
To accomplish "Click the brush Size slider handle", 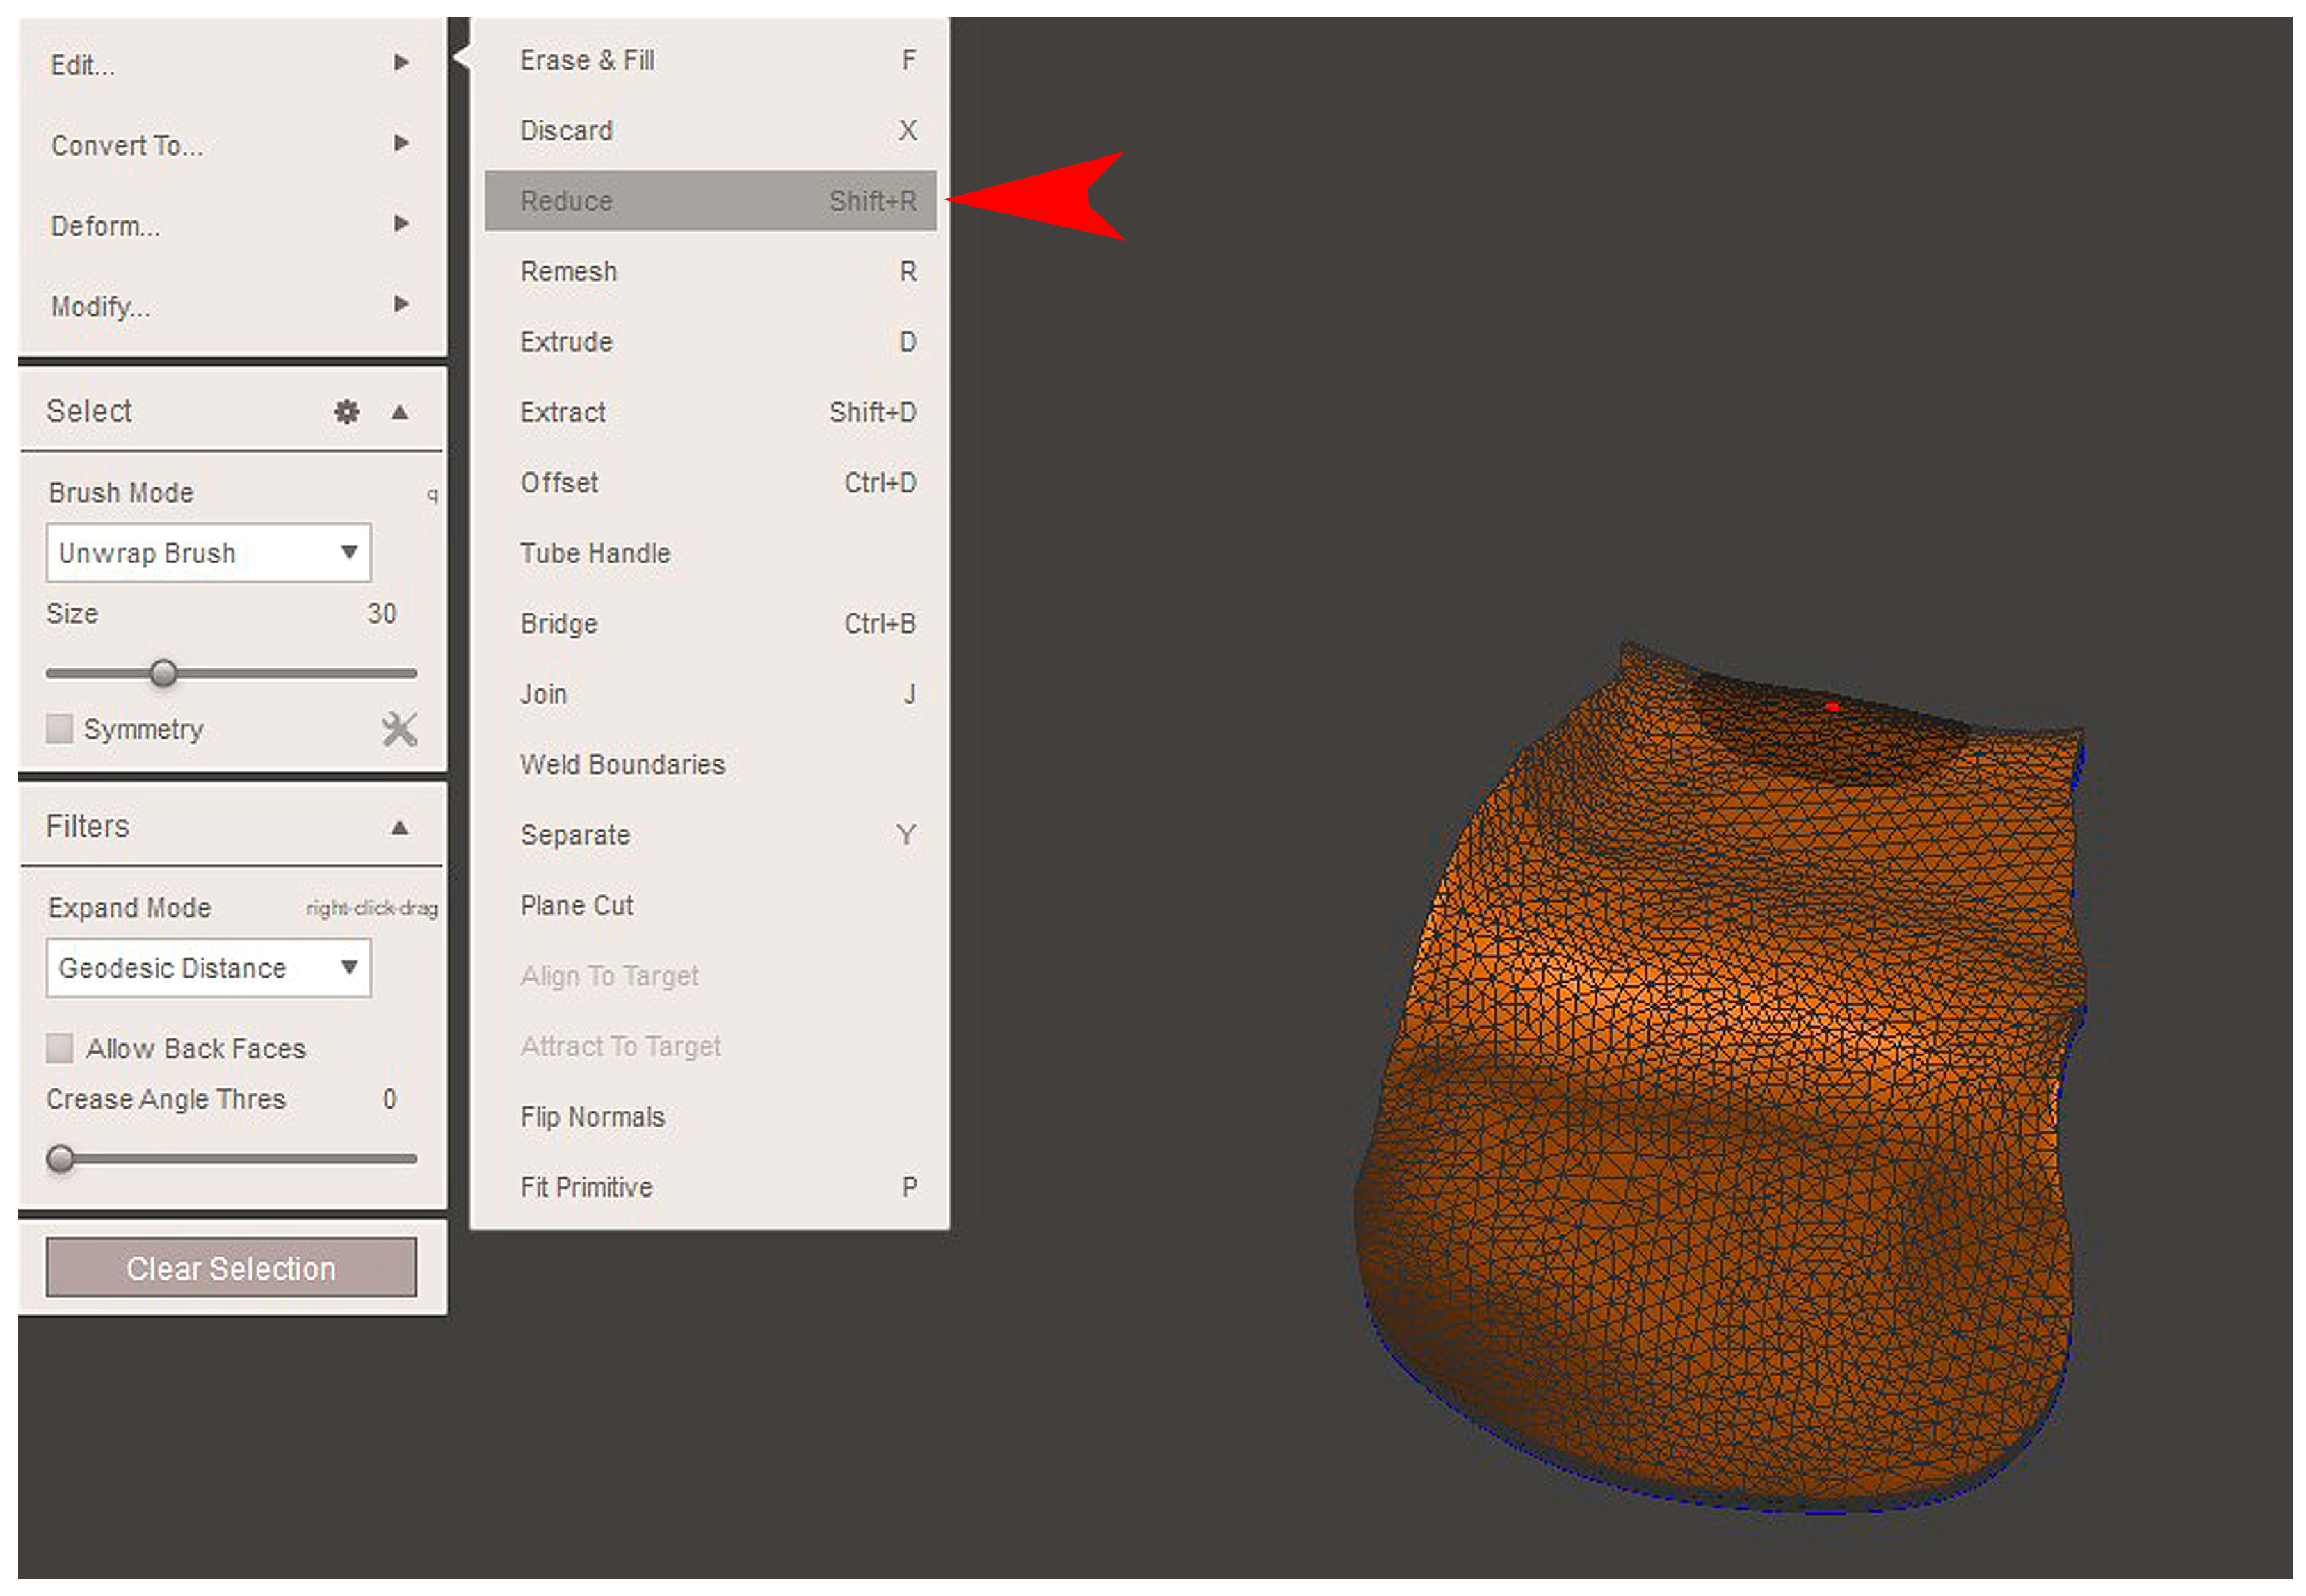I will point(163,673).
